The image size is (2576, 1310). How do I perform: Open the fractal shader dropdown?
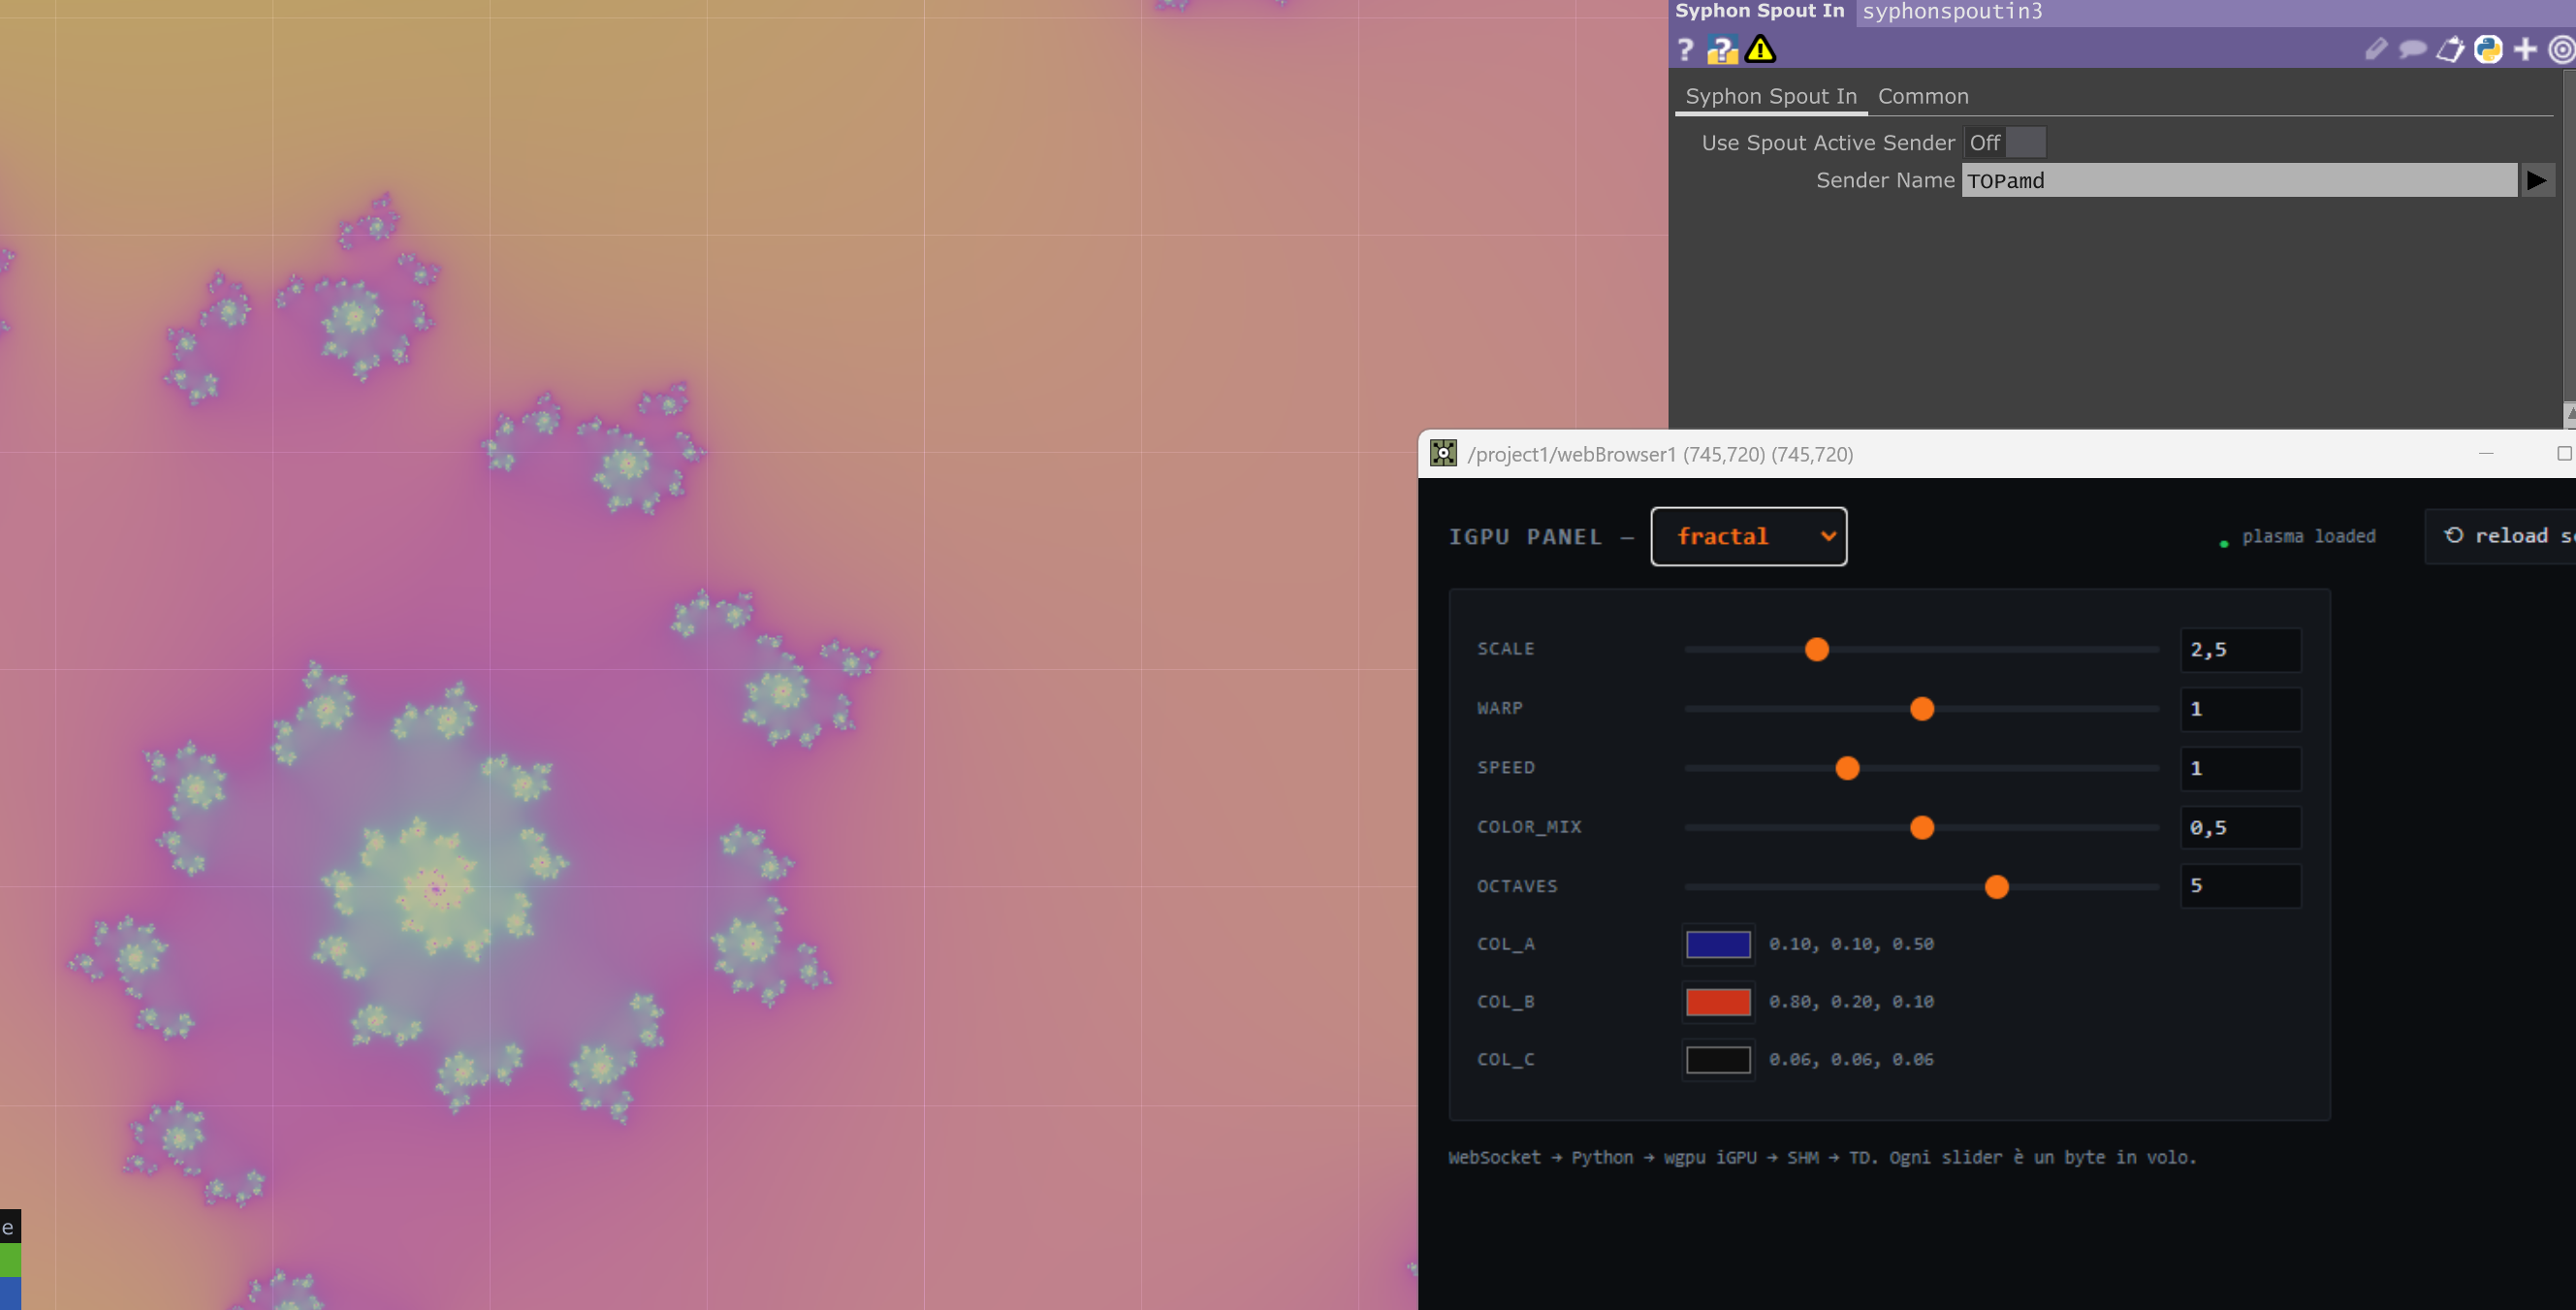point(1748,537)
